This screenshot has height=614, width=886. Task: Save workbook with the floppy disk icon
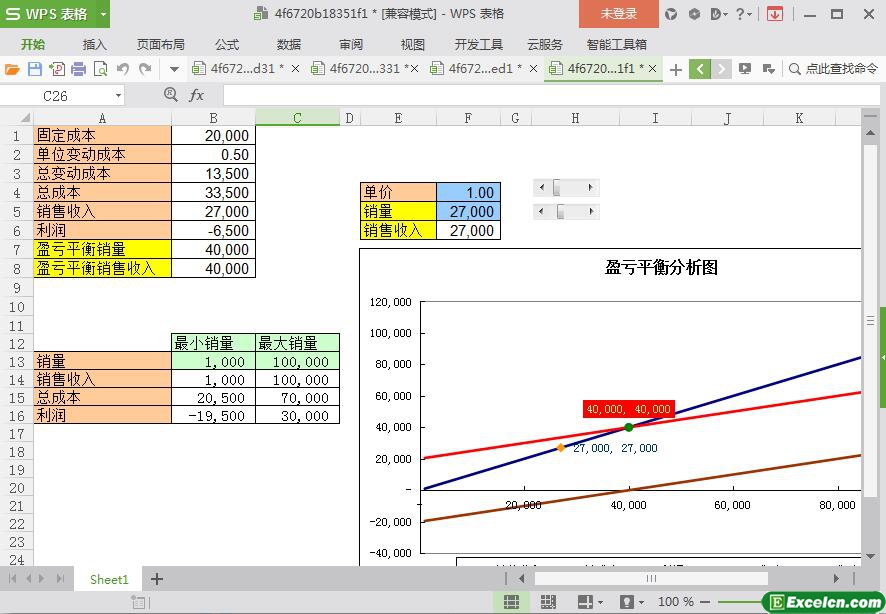(x=35, y=69)
